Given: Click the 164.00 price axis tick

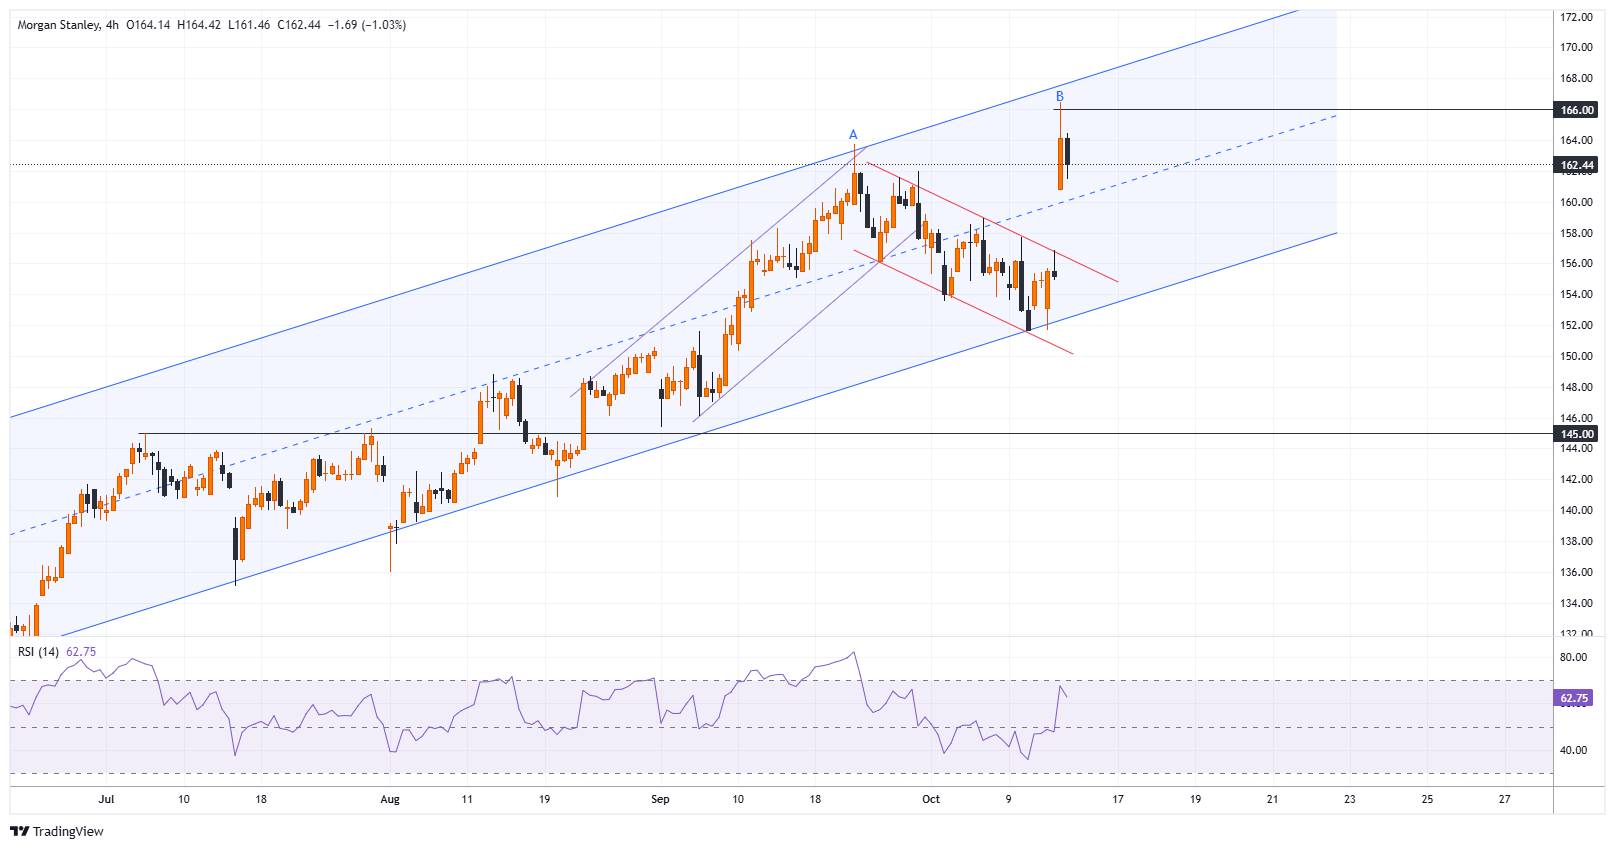Looking at the screenshot, I should [x=1577, y=140].
